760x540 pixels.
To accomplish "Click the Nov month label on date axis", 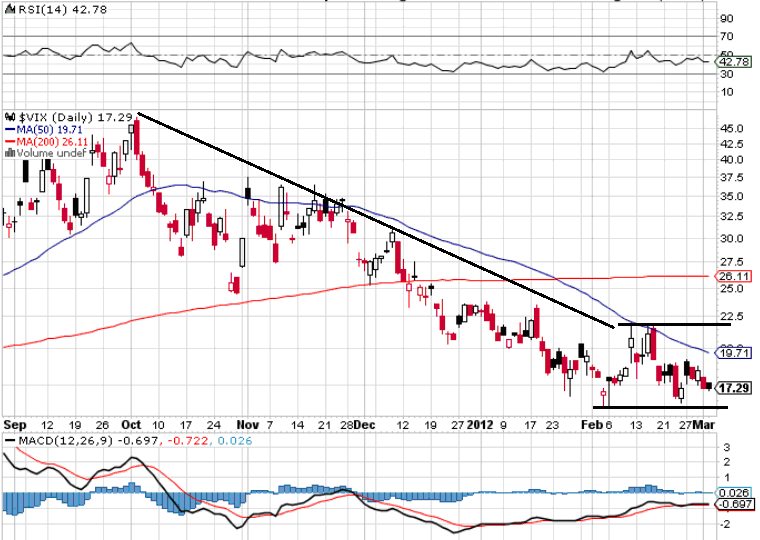I will pyautogui.click(x=247, y=425).
